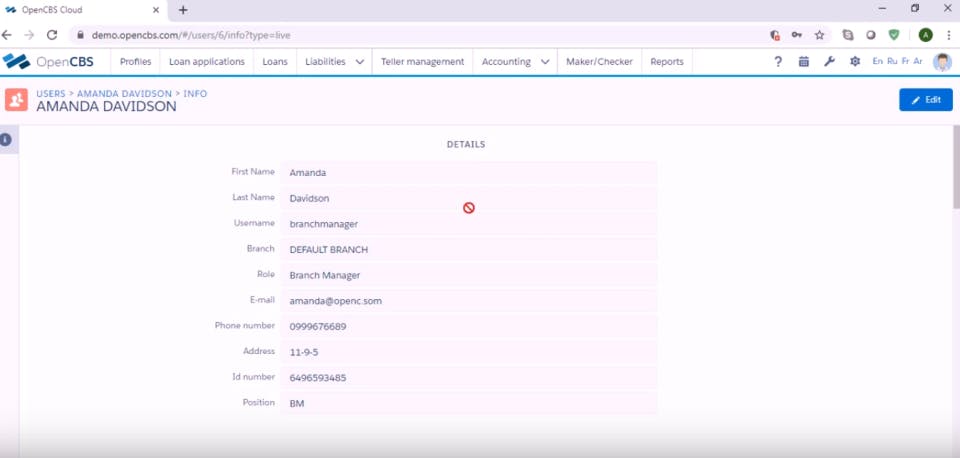Open the Chrome three-dot menu

(948, 35)
